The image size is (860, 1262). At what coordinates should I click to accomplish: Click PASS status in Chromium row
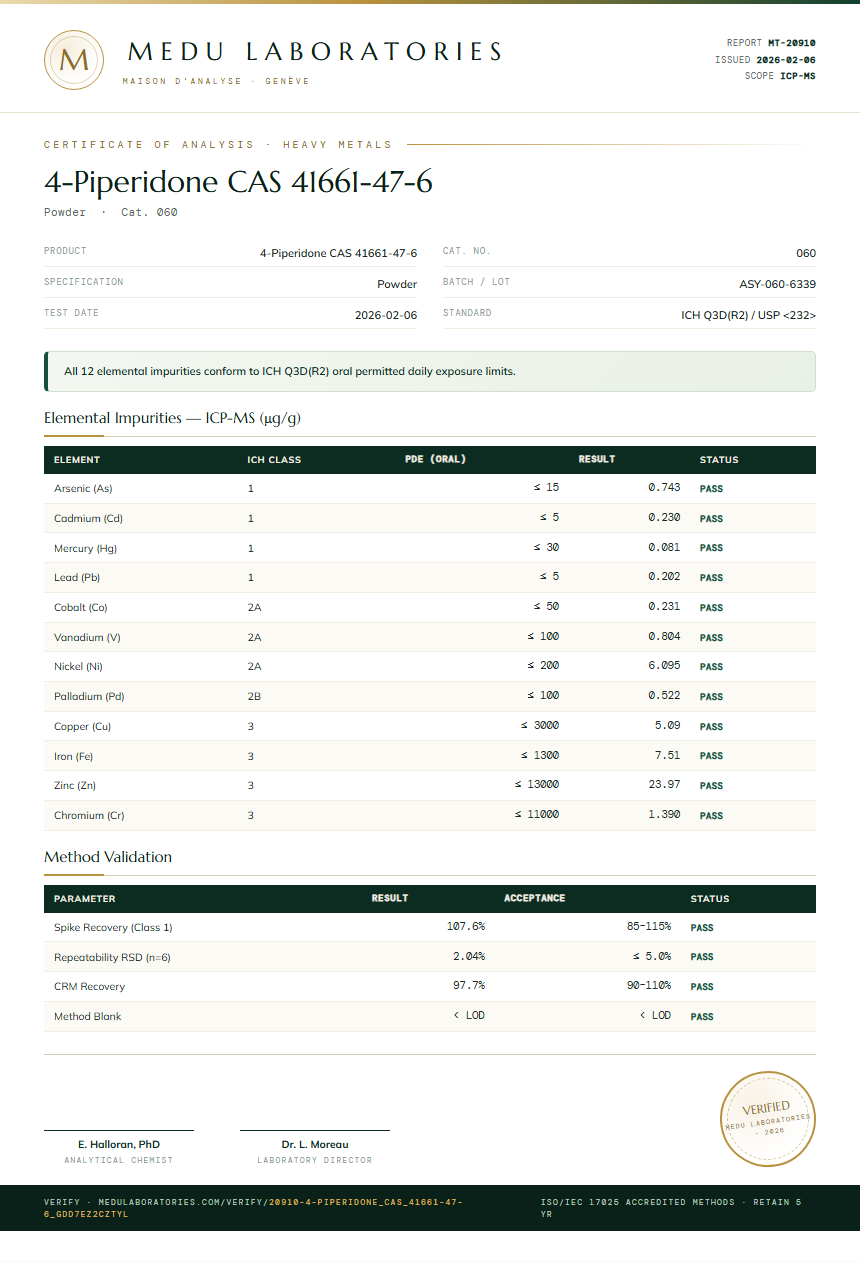pos(711,816)
